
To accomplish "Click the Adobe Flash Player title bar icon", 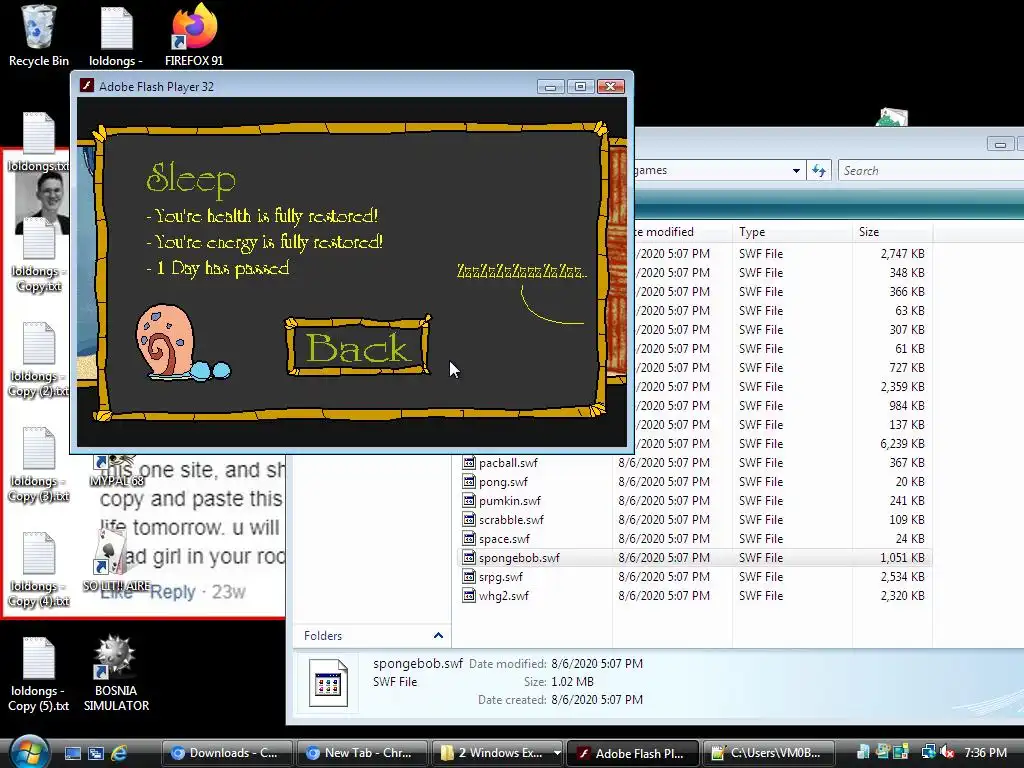I will click(86, 86).
